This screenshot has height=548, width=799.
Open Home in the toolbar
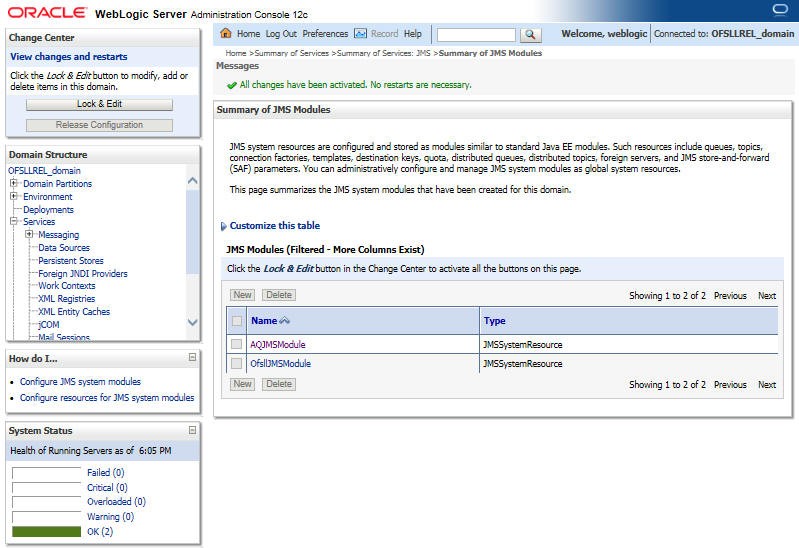(248, 34)
